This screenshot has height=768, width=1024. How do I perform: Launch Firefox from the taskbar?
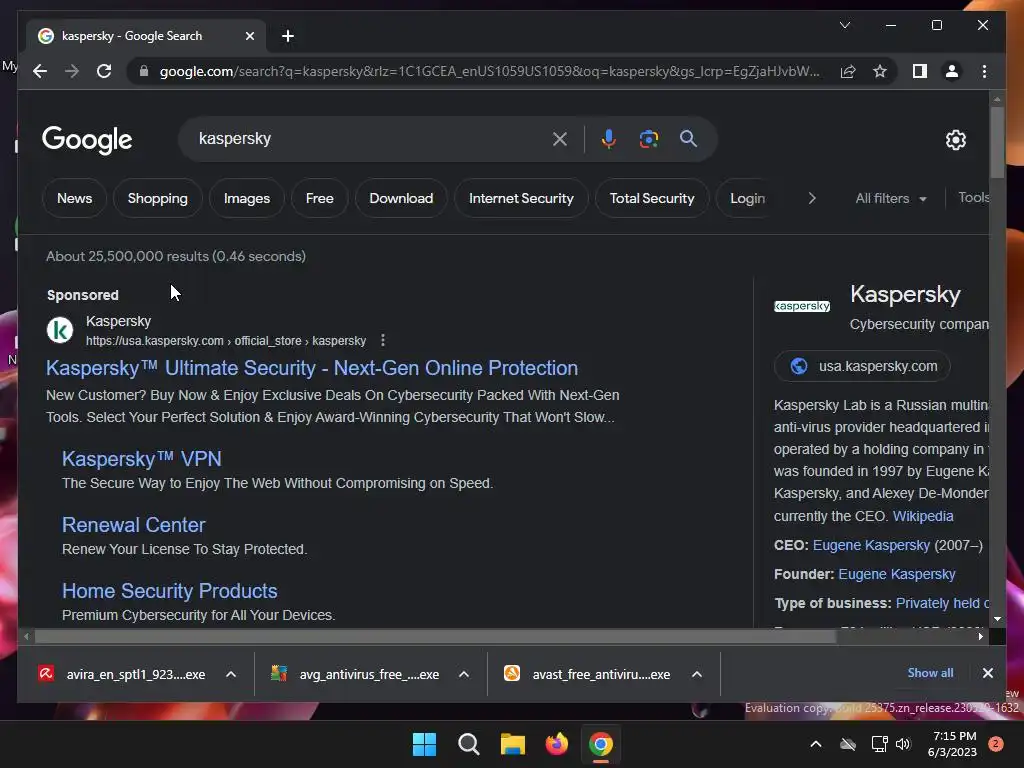(x=556, y=744)
